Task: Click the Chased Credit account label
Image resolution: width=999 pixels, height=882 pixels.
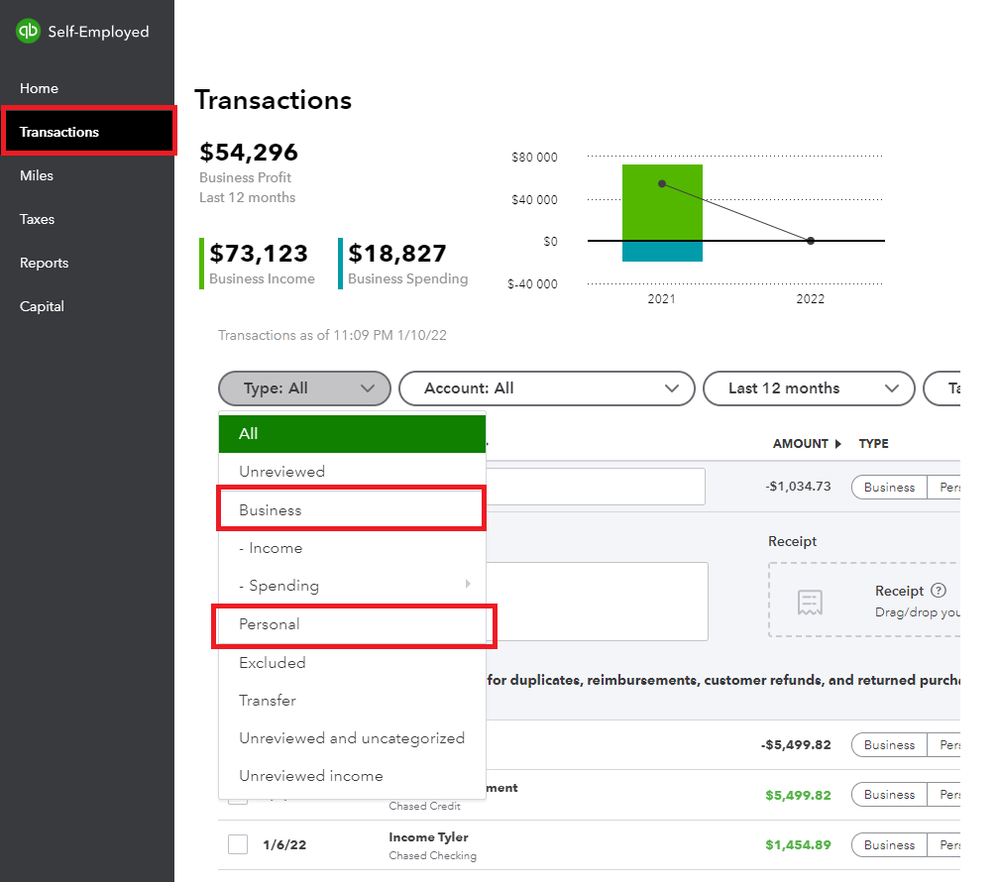Action: pyautogui.click(x=424, y=806)
